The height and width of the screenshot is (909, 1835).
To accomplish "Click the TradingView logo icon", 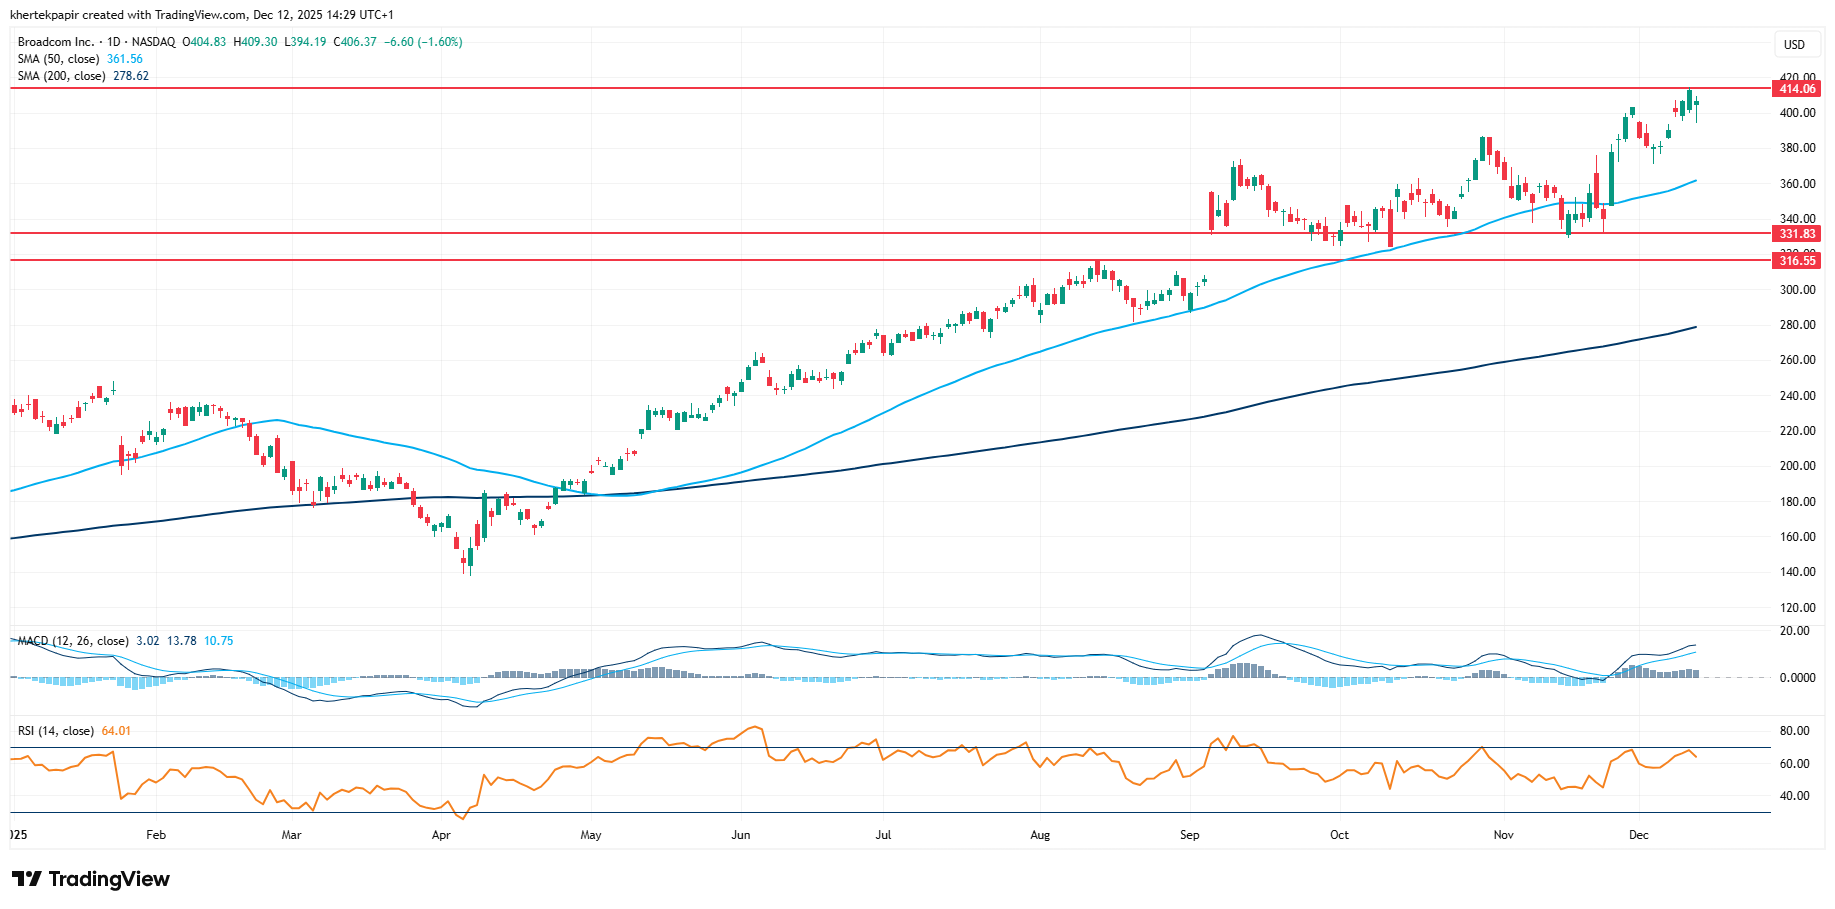I will (x=26, y=879).
